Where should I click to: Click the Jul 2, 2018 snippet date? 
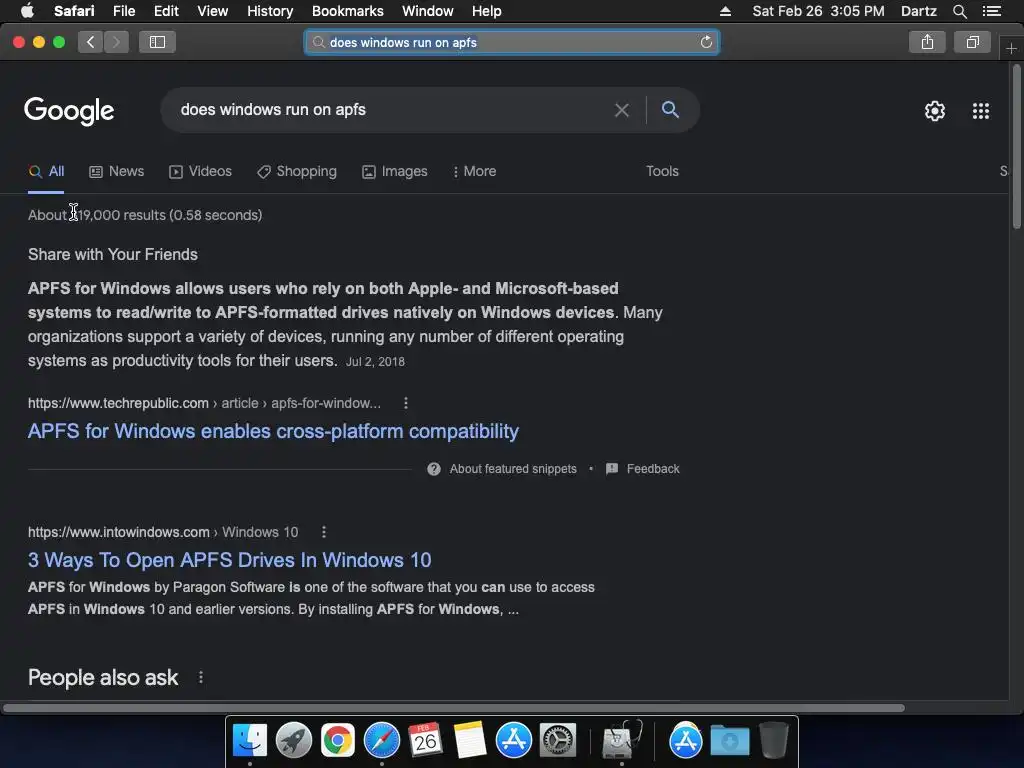[x=375, y=362]
